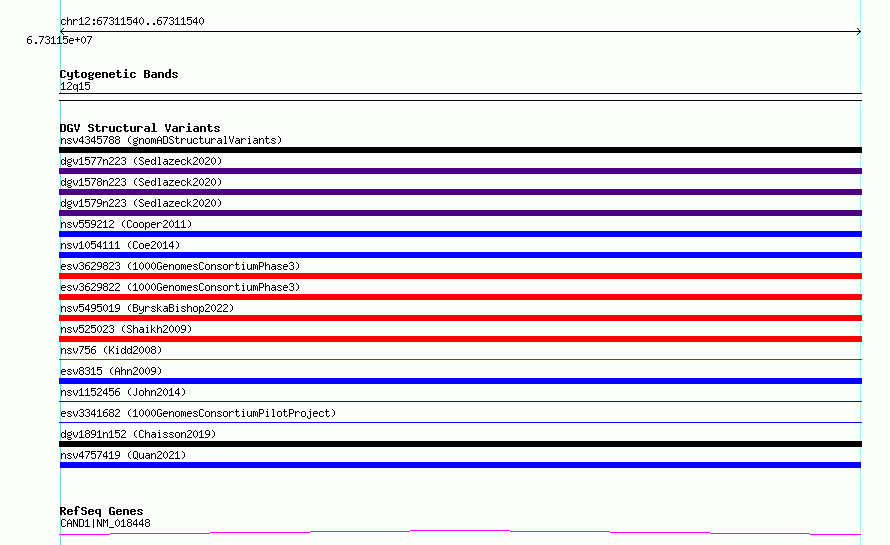Click the magenta CAND1 gene line
The width and height of the screenshot is (890, 545).
(460, 533)
